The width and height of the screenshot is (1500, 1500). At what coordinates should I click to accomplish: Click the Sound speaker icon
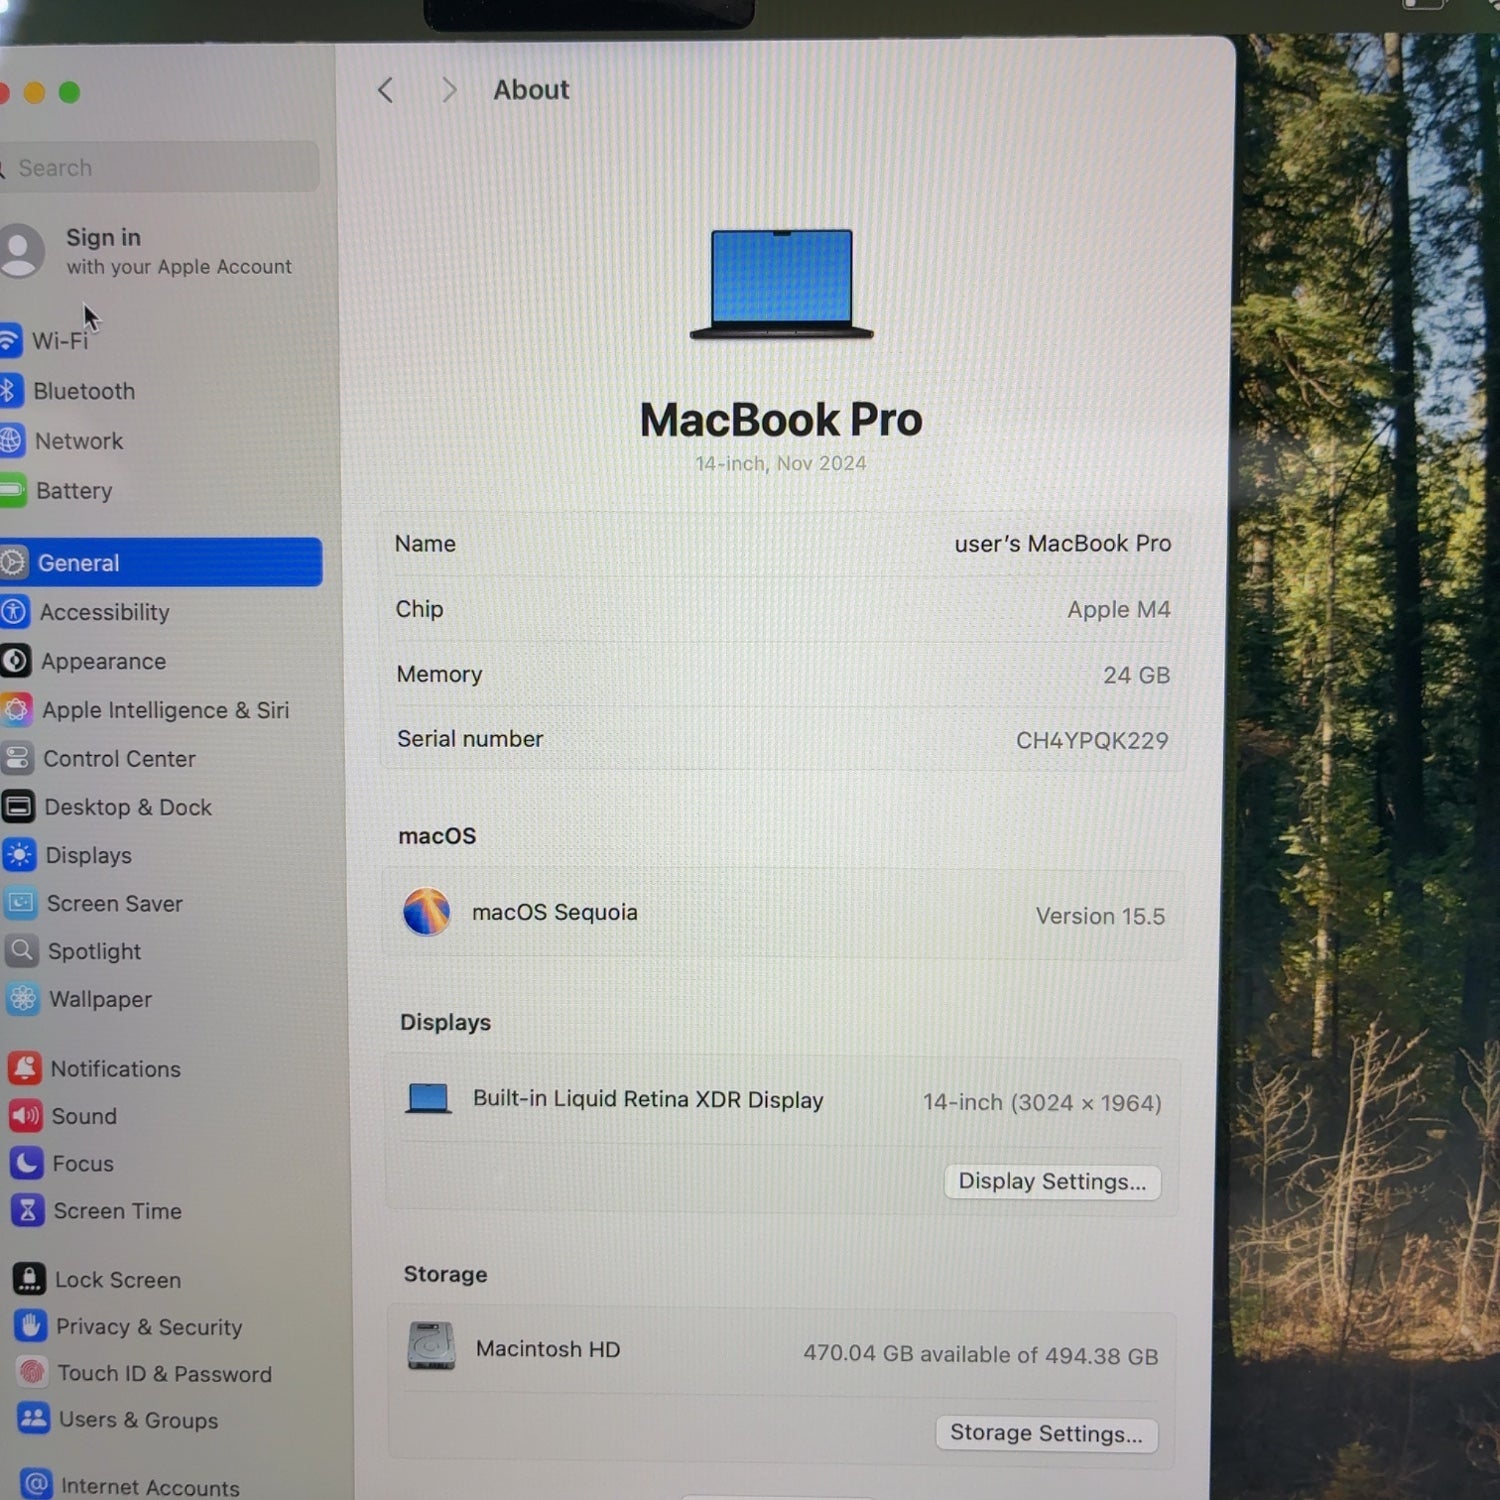click(x=26, y=1115)
